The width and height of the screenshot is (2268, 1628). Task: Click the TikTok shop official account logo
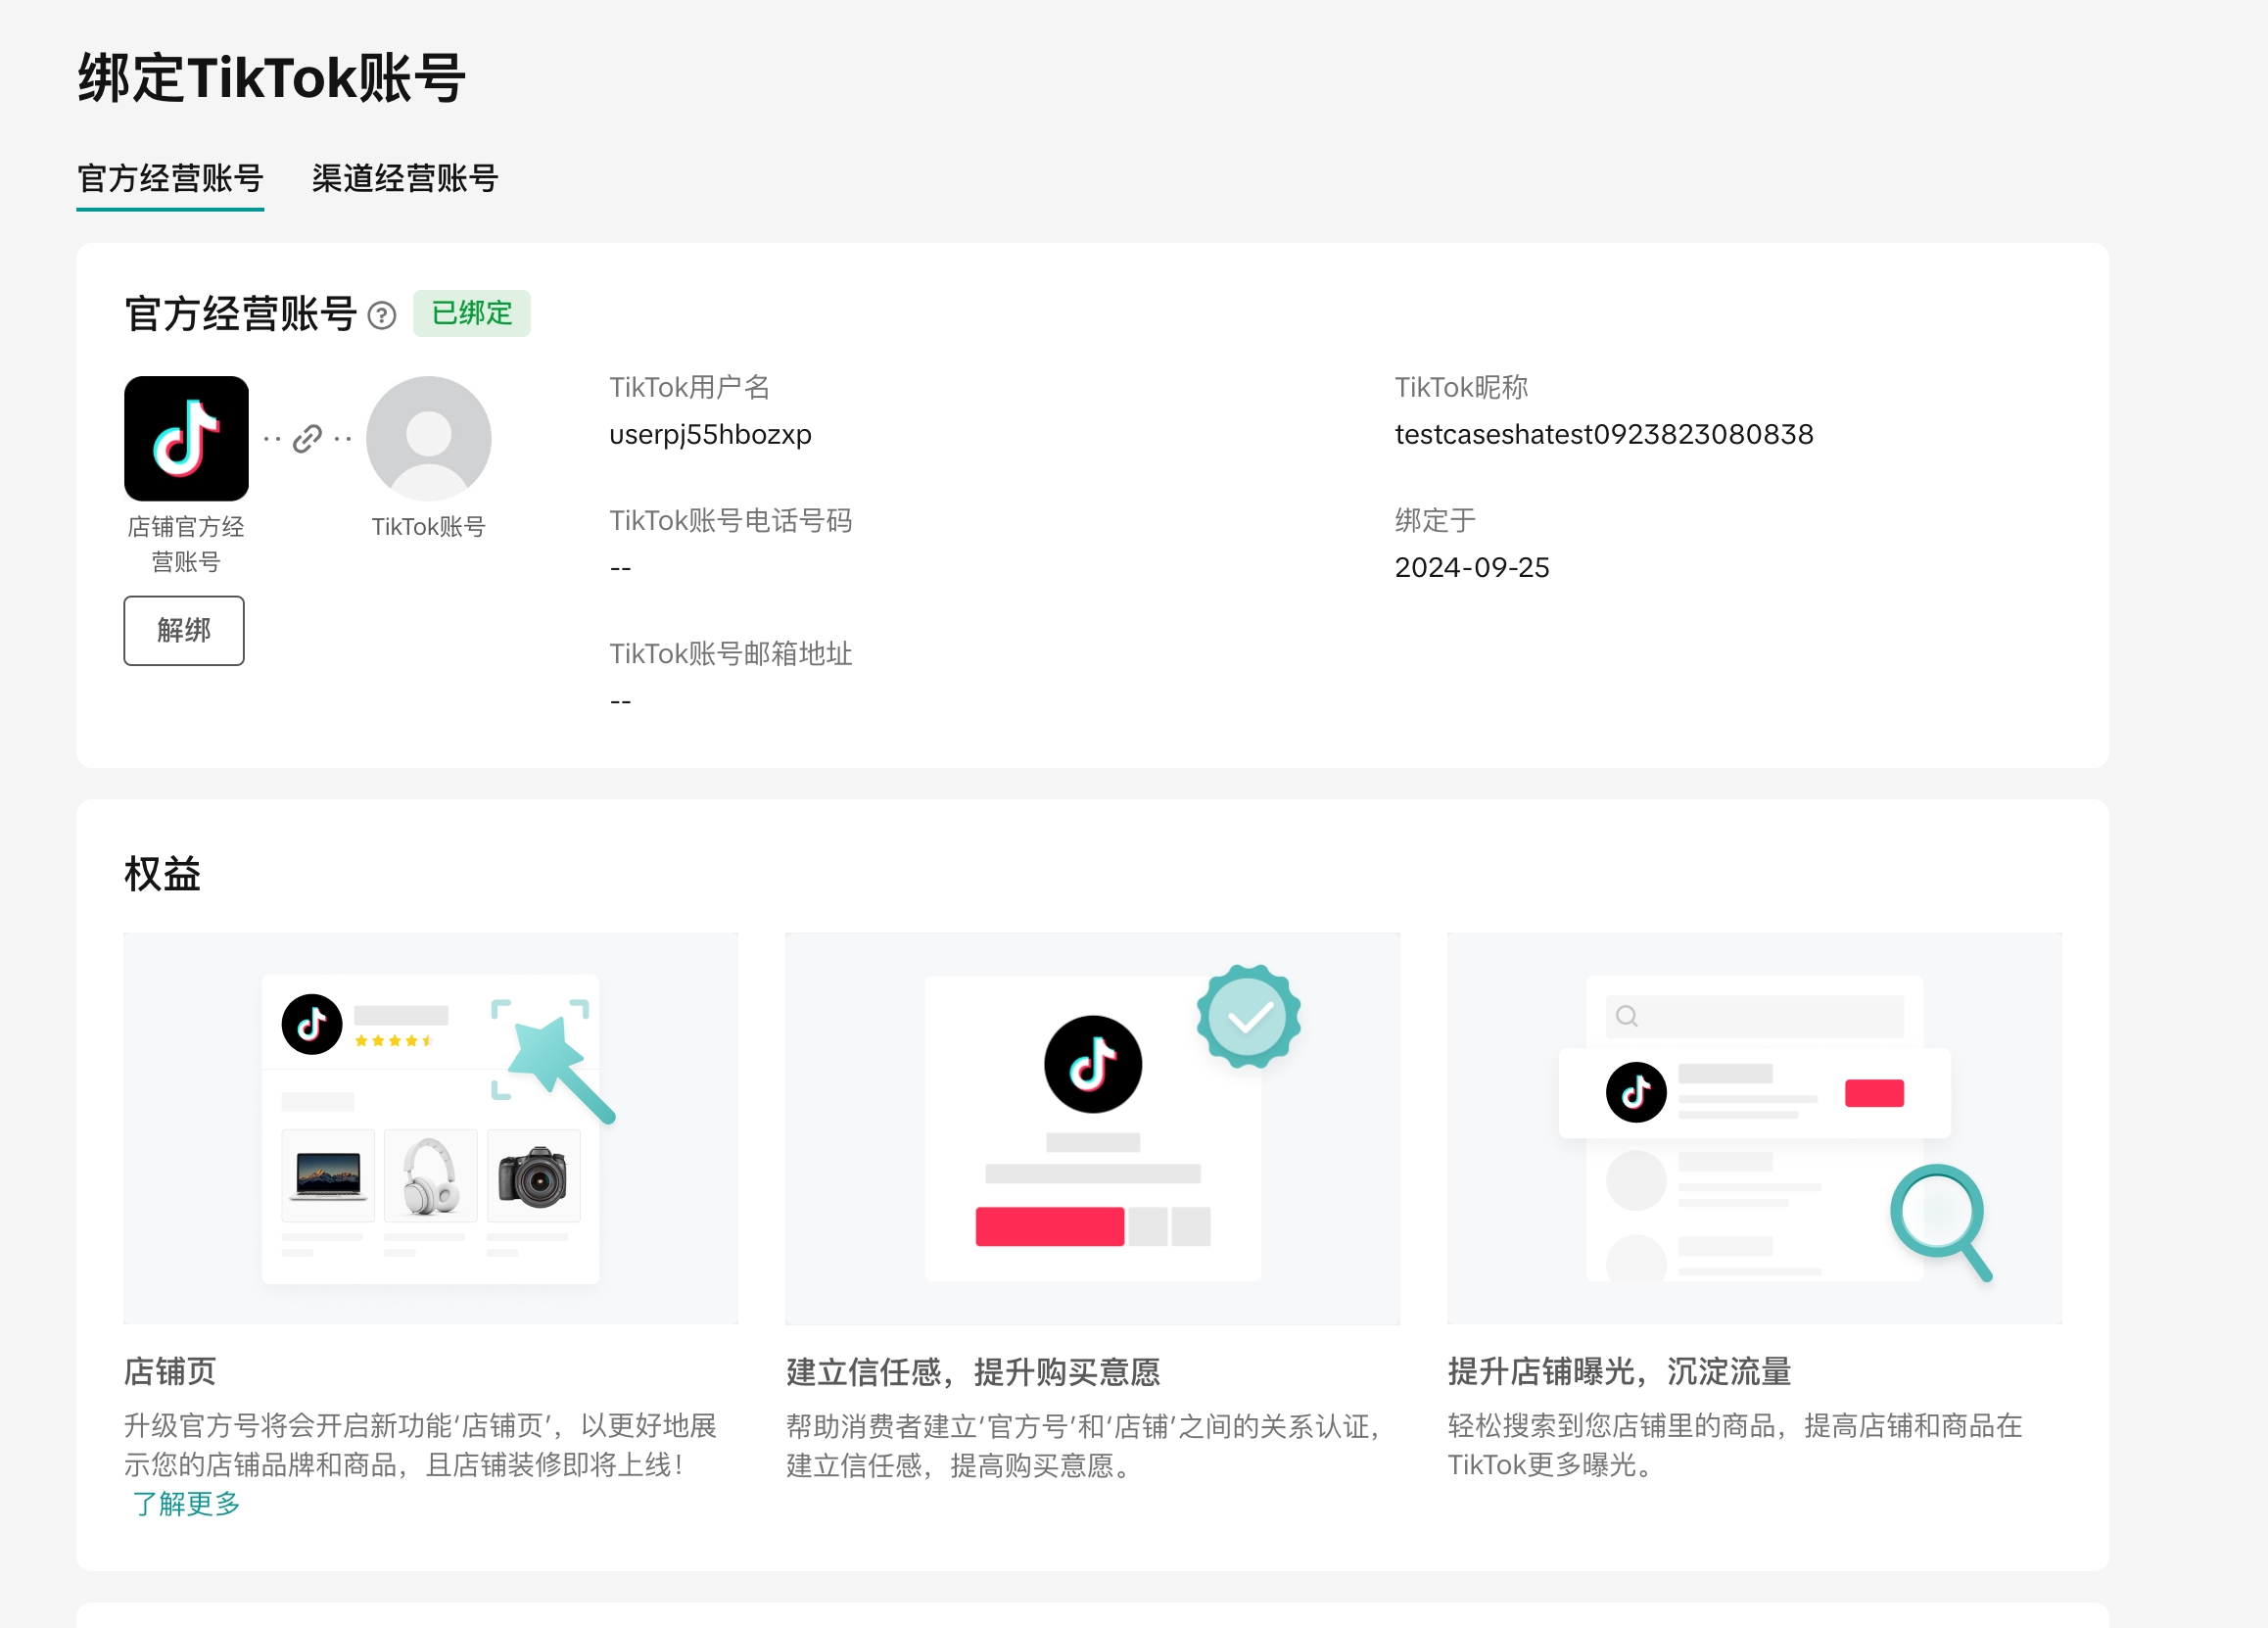pos(186,438)
